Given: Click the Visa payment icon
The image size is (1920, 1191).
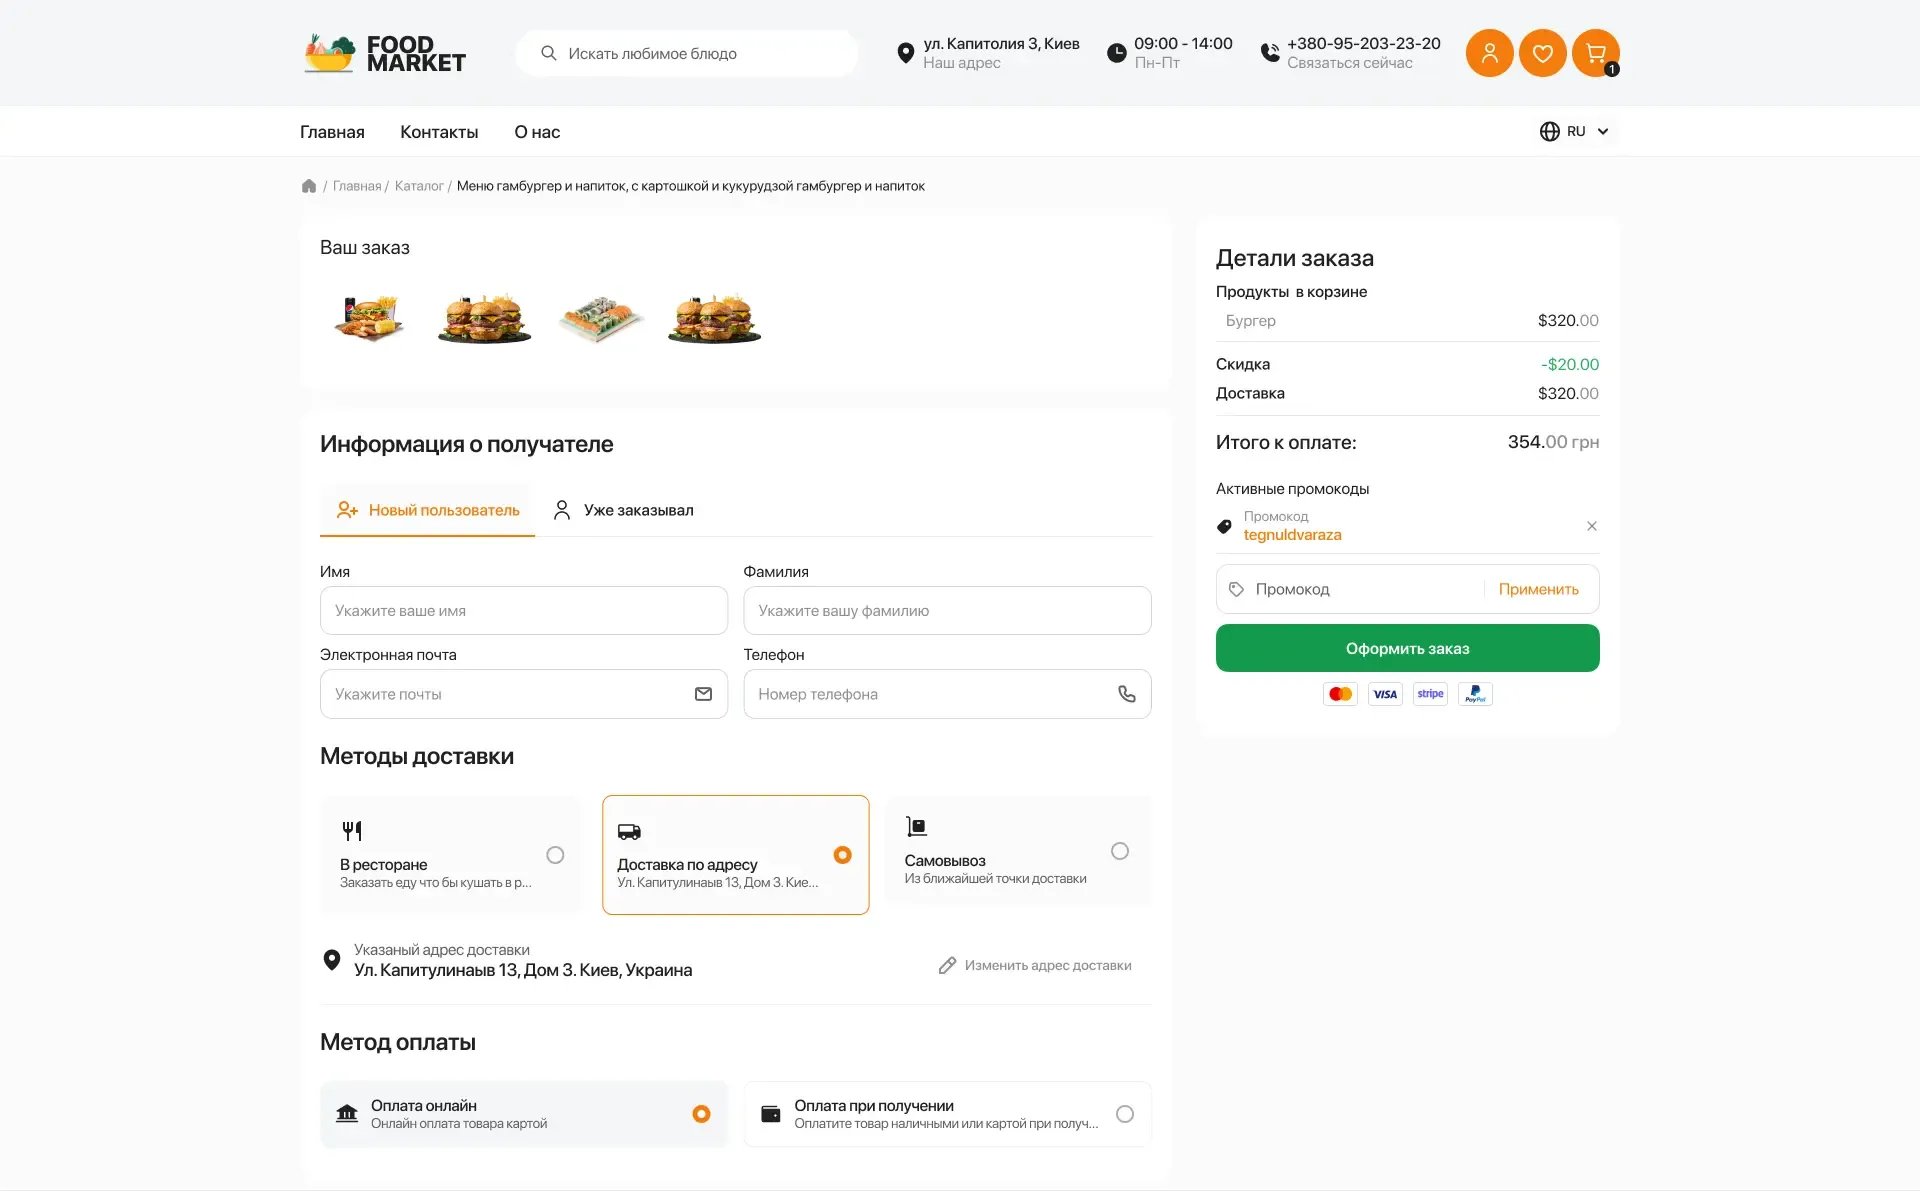Looking at the screenshot, I should [1385, 694].
